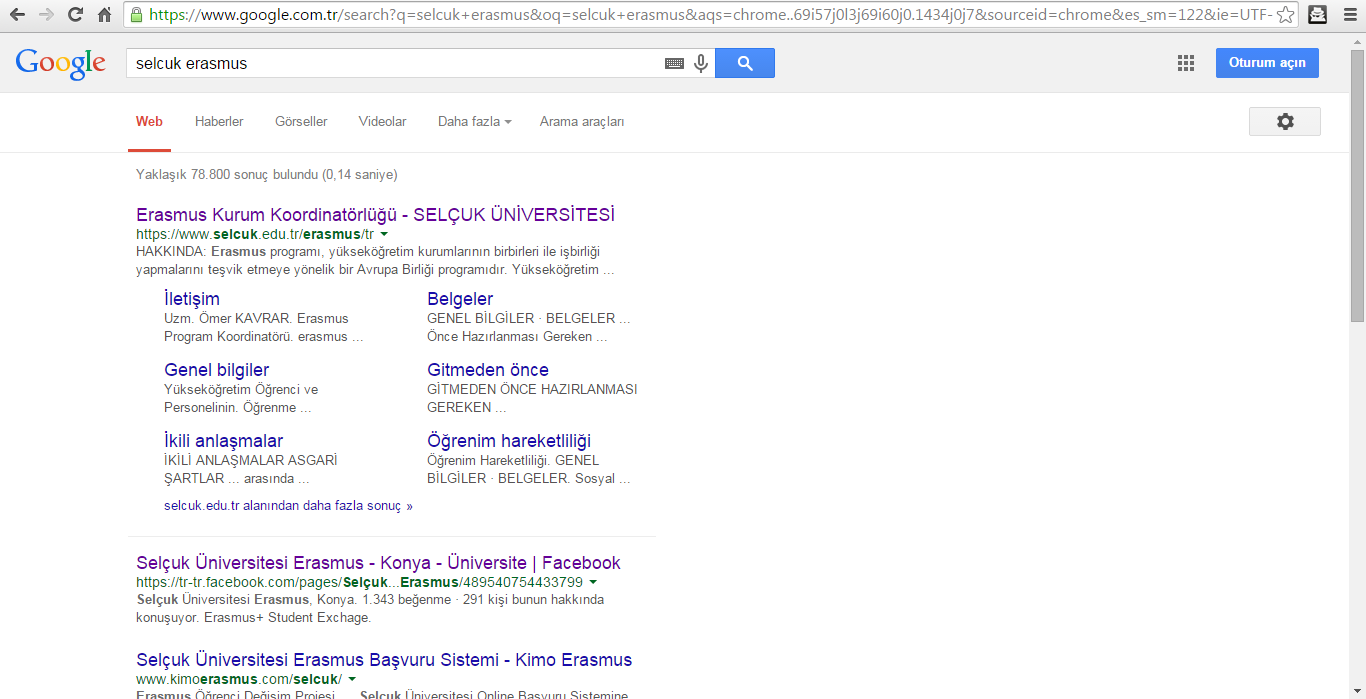Open Erasmus Kurum Koordinatörlüğü result title
This screenshot has width=1366, height=699.
pyautogui.click(x=375, y=215)
